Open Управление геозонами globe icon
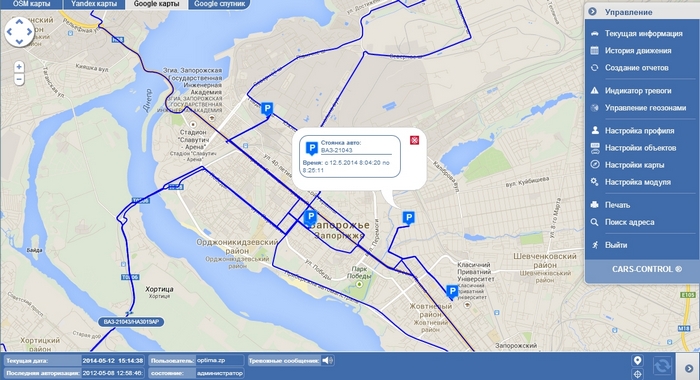Viewport: 700px width, 380px height. coord(594,108)
